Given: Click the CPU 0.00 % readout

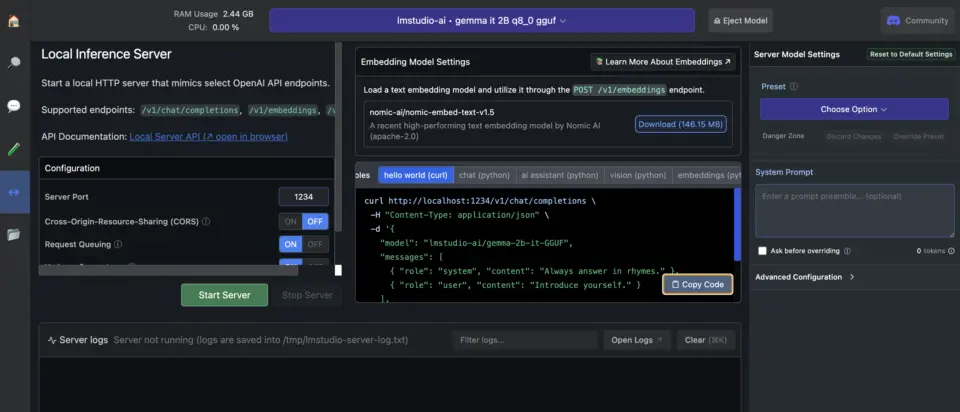Looking at the screenshot, I should click(214, 27).
